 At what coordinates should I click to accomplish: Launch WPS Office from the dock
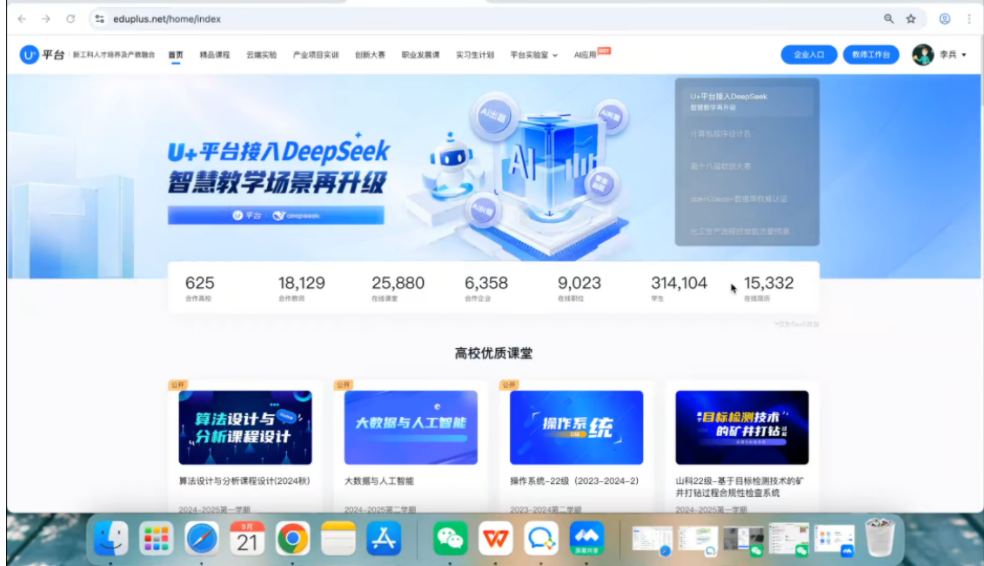(496, 538)
